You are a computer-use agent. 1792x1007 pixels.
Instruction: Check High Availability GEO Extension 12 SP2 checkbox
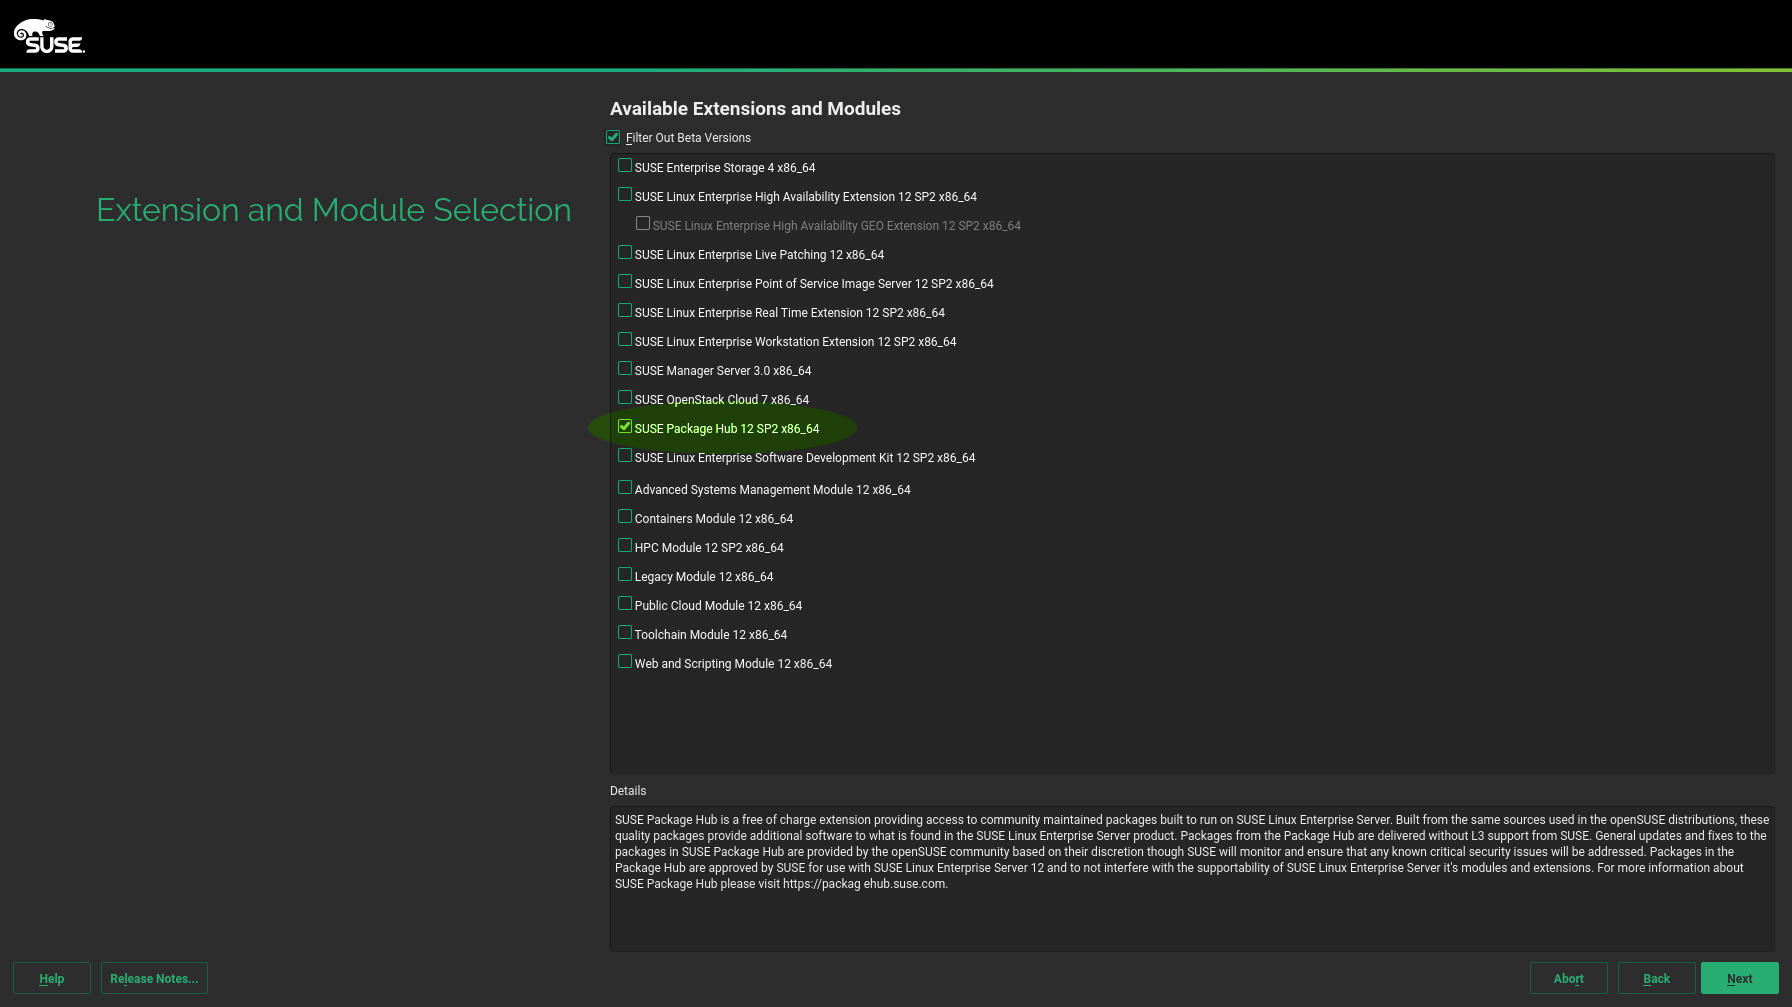click(x=643, y=224)
